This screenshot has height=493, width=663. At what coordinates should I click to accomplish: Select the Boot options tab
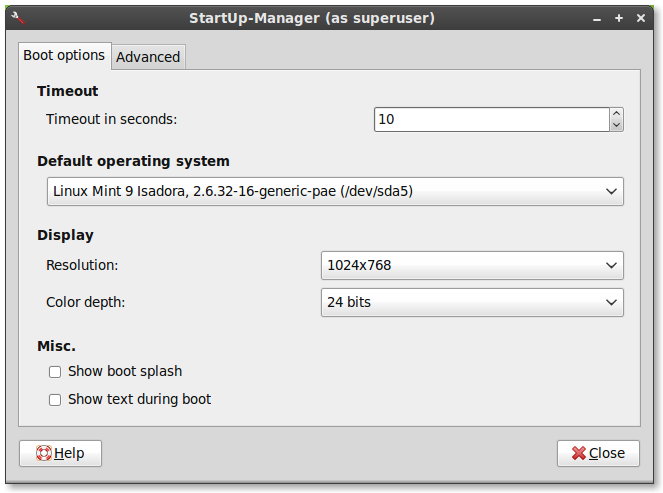[x=64, y=55]
